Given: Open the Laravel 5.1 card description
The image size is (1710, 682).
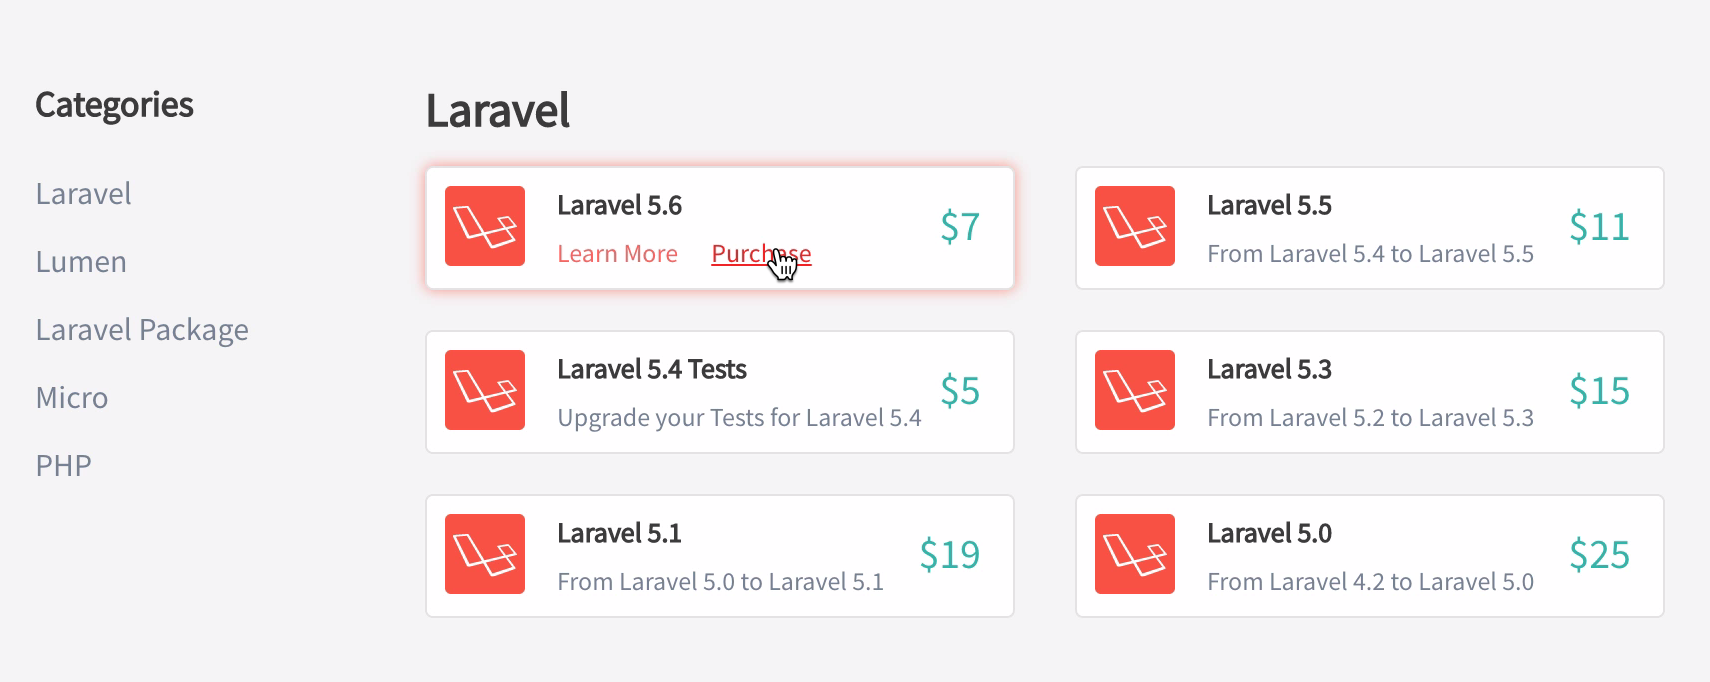Looking at the screenshot, I should pos(720,582).
